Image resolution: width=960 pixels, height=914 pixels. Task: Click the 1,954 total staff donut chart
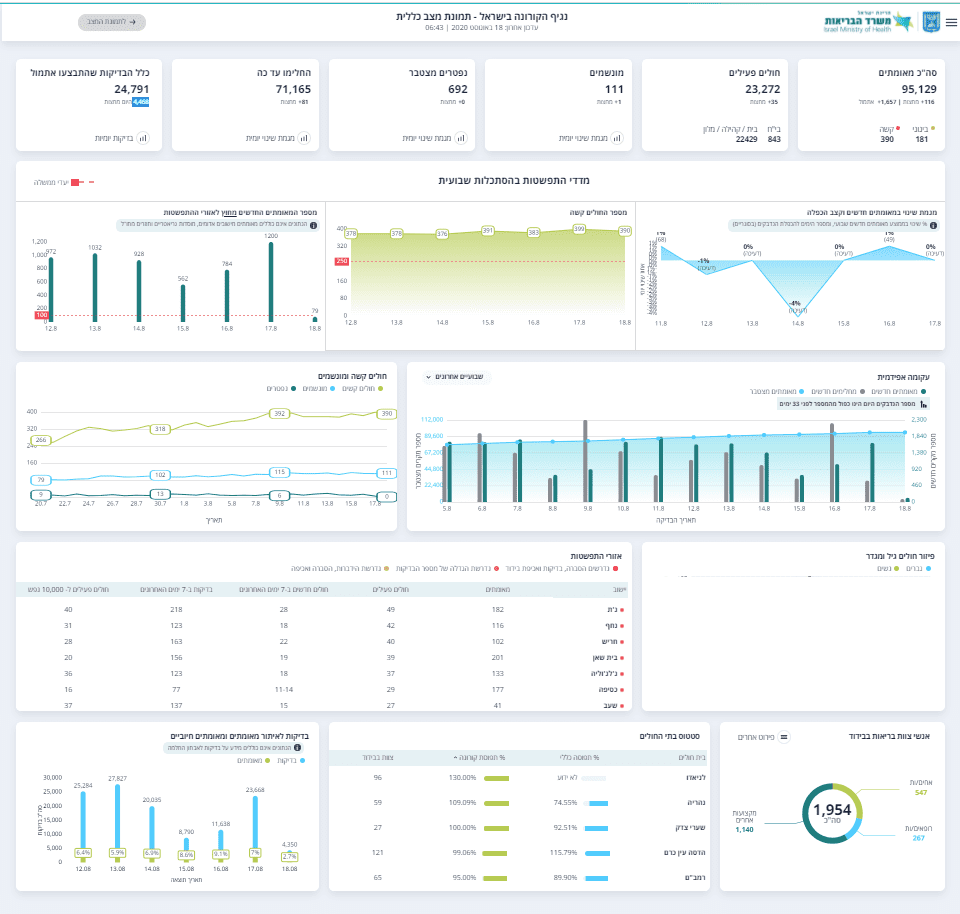pos(832,813)
